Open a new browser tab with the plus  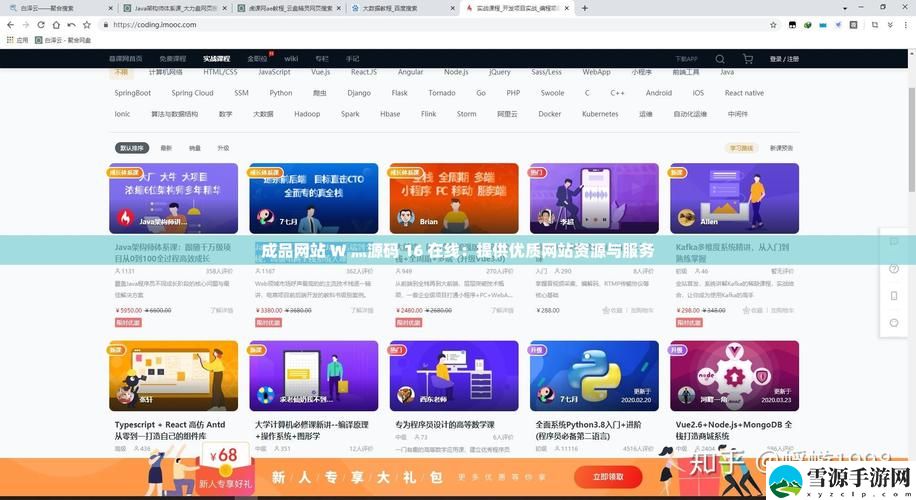tap(585, 8)
